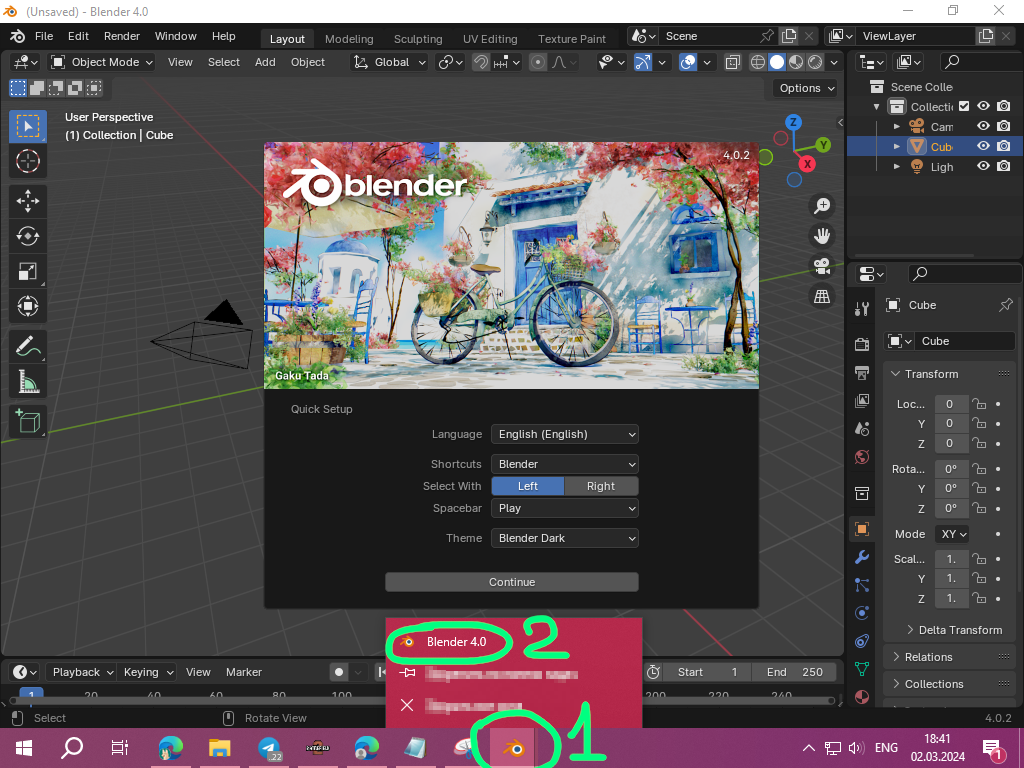Choose the Add Cube tool
Screen dimensions: 1024x768
[x=27, y=421]
